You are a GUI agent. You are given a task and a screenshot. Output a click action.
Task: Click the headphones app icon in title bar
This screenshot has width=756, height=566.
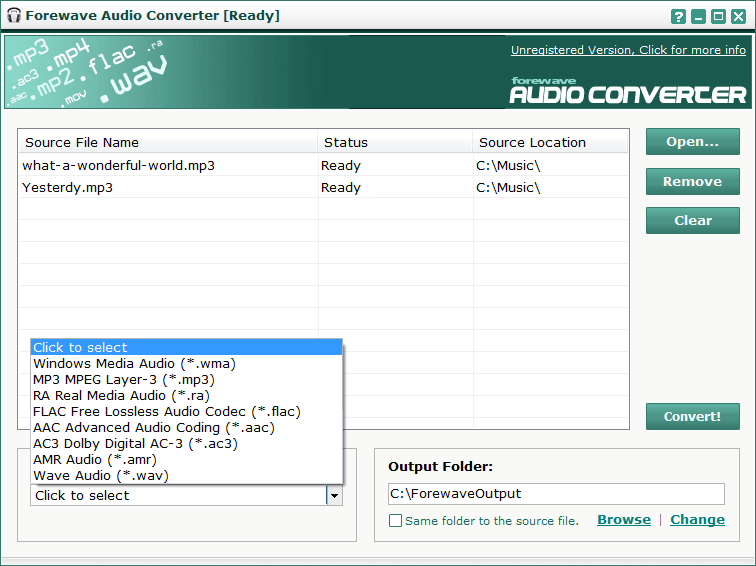pyautogui.click(x=14, y=15)
